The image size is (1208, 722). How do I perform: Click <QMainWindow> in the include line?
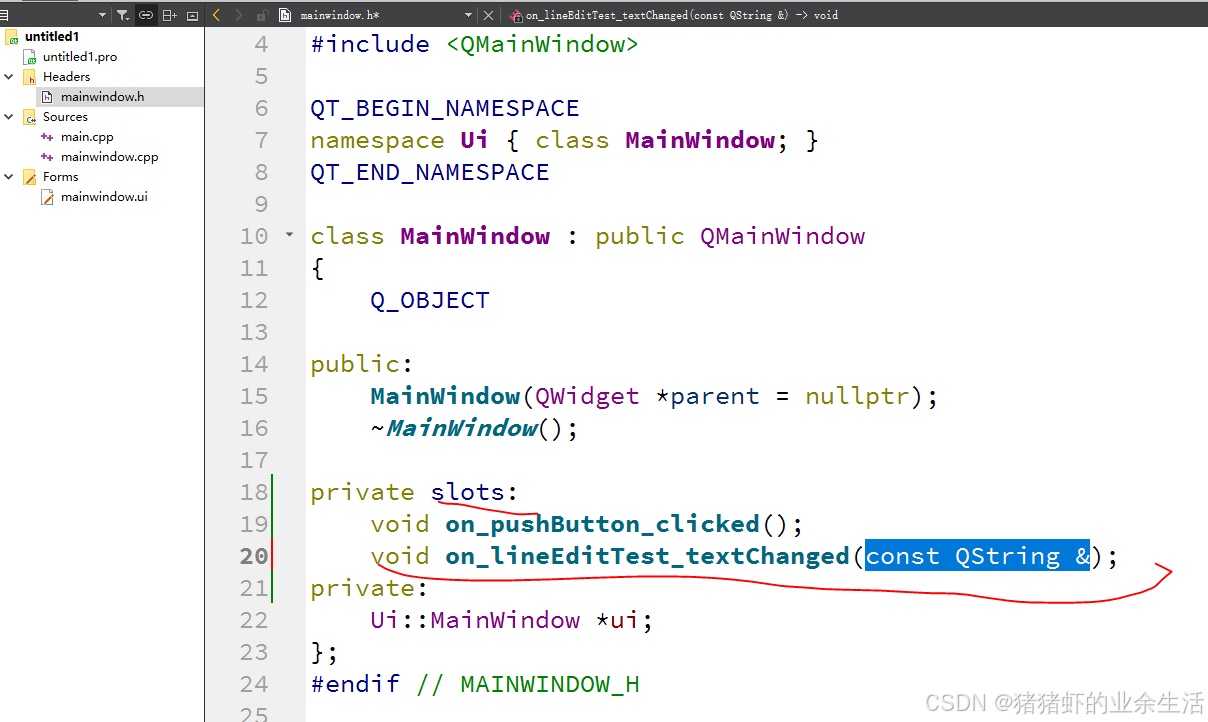542,44
